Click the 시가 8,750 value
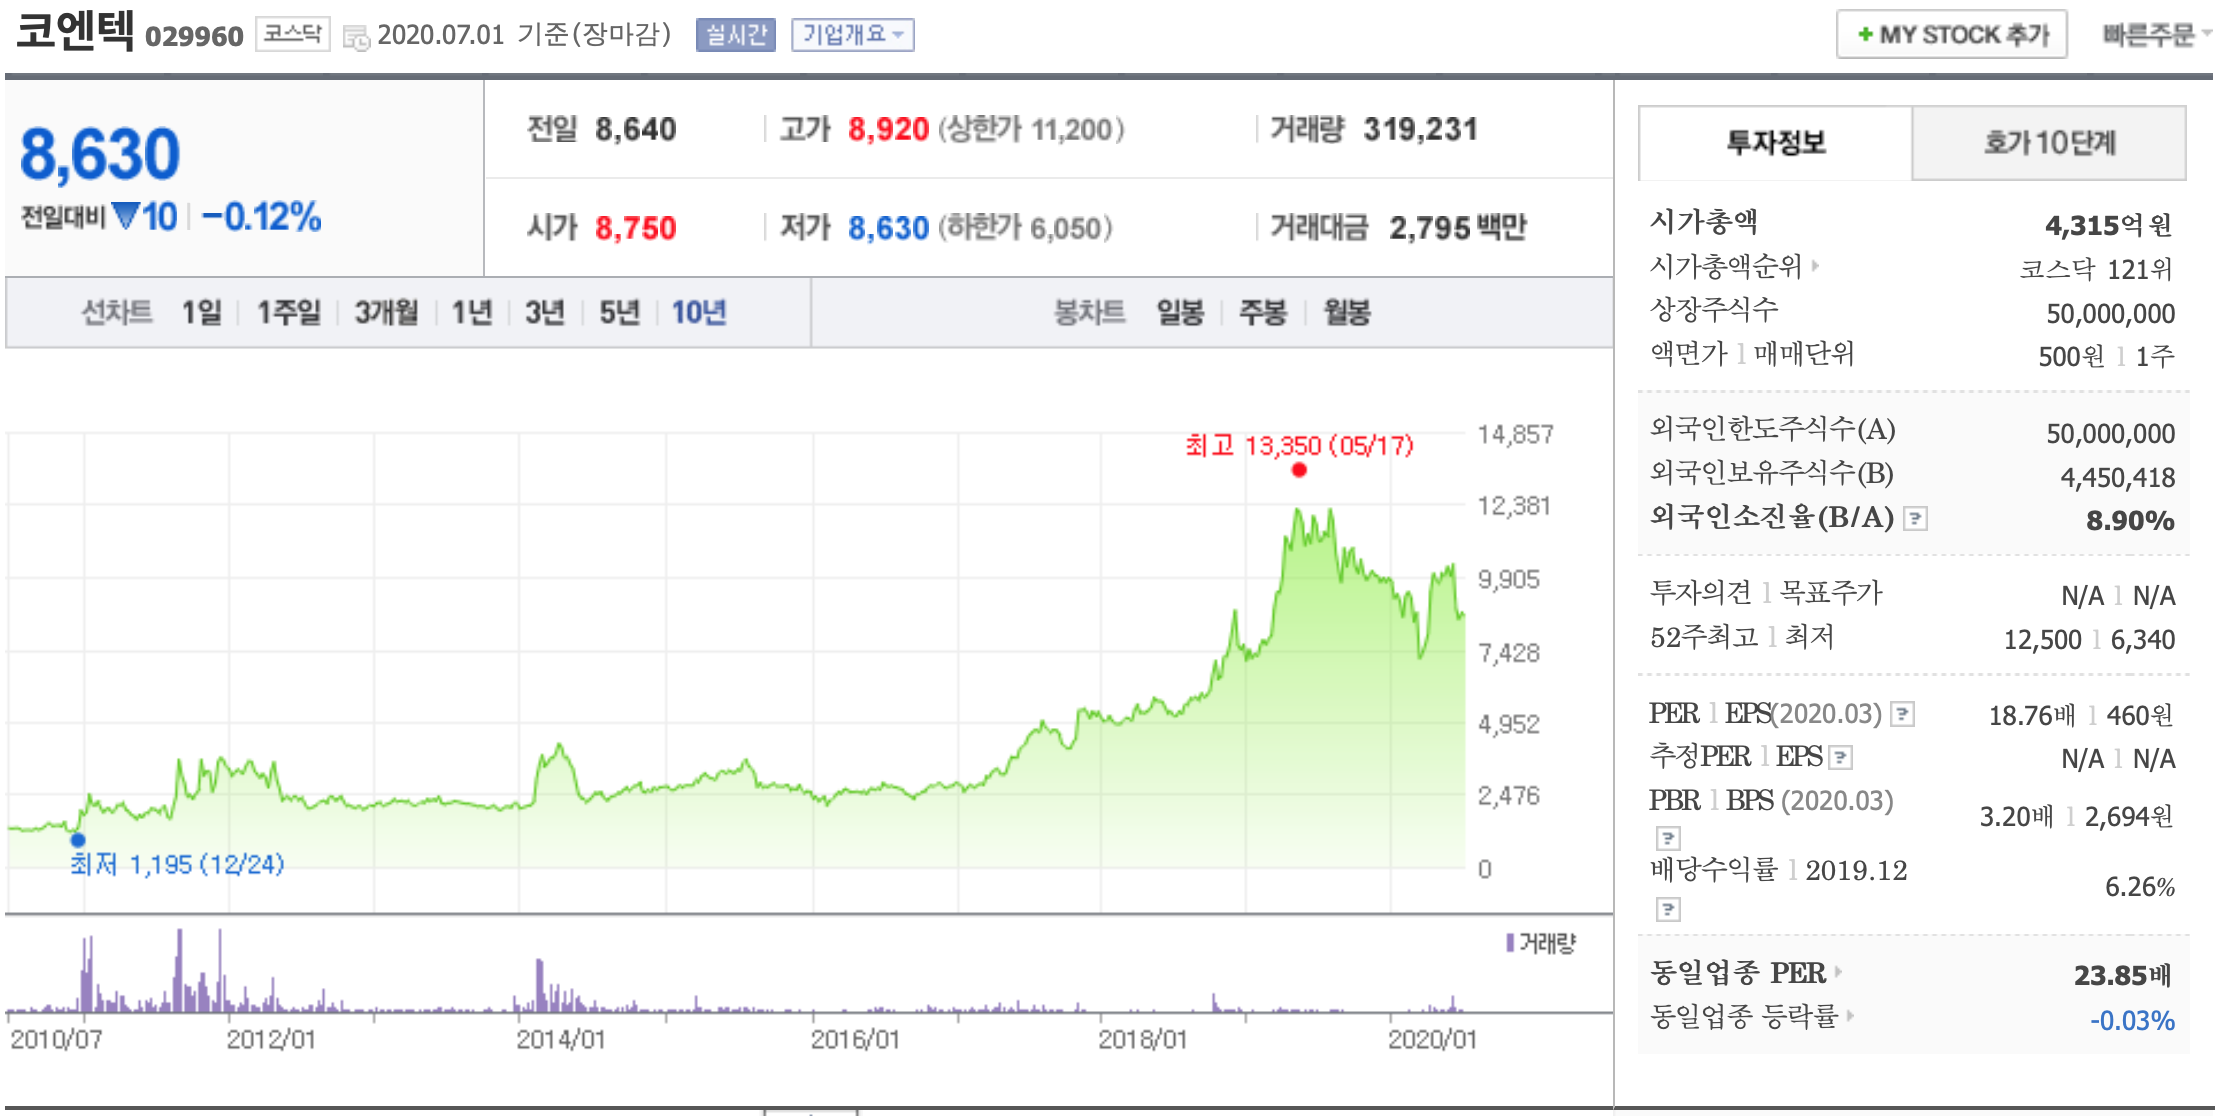 pos(636,228)
